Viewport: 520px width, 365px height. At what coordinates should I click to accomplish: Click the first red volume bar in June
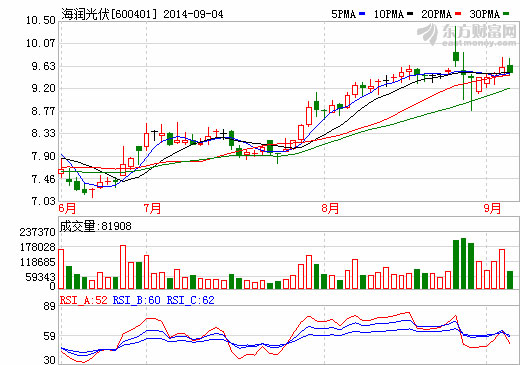click(61, 269)
